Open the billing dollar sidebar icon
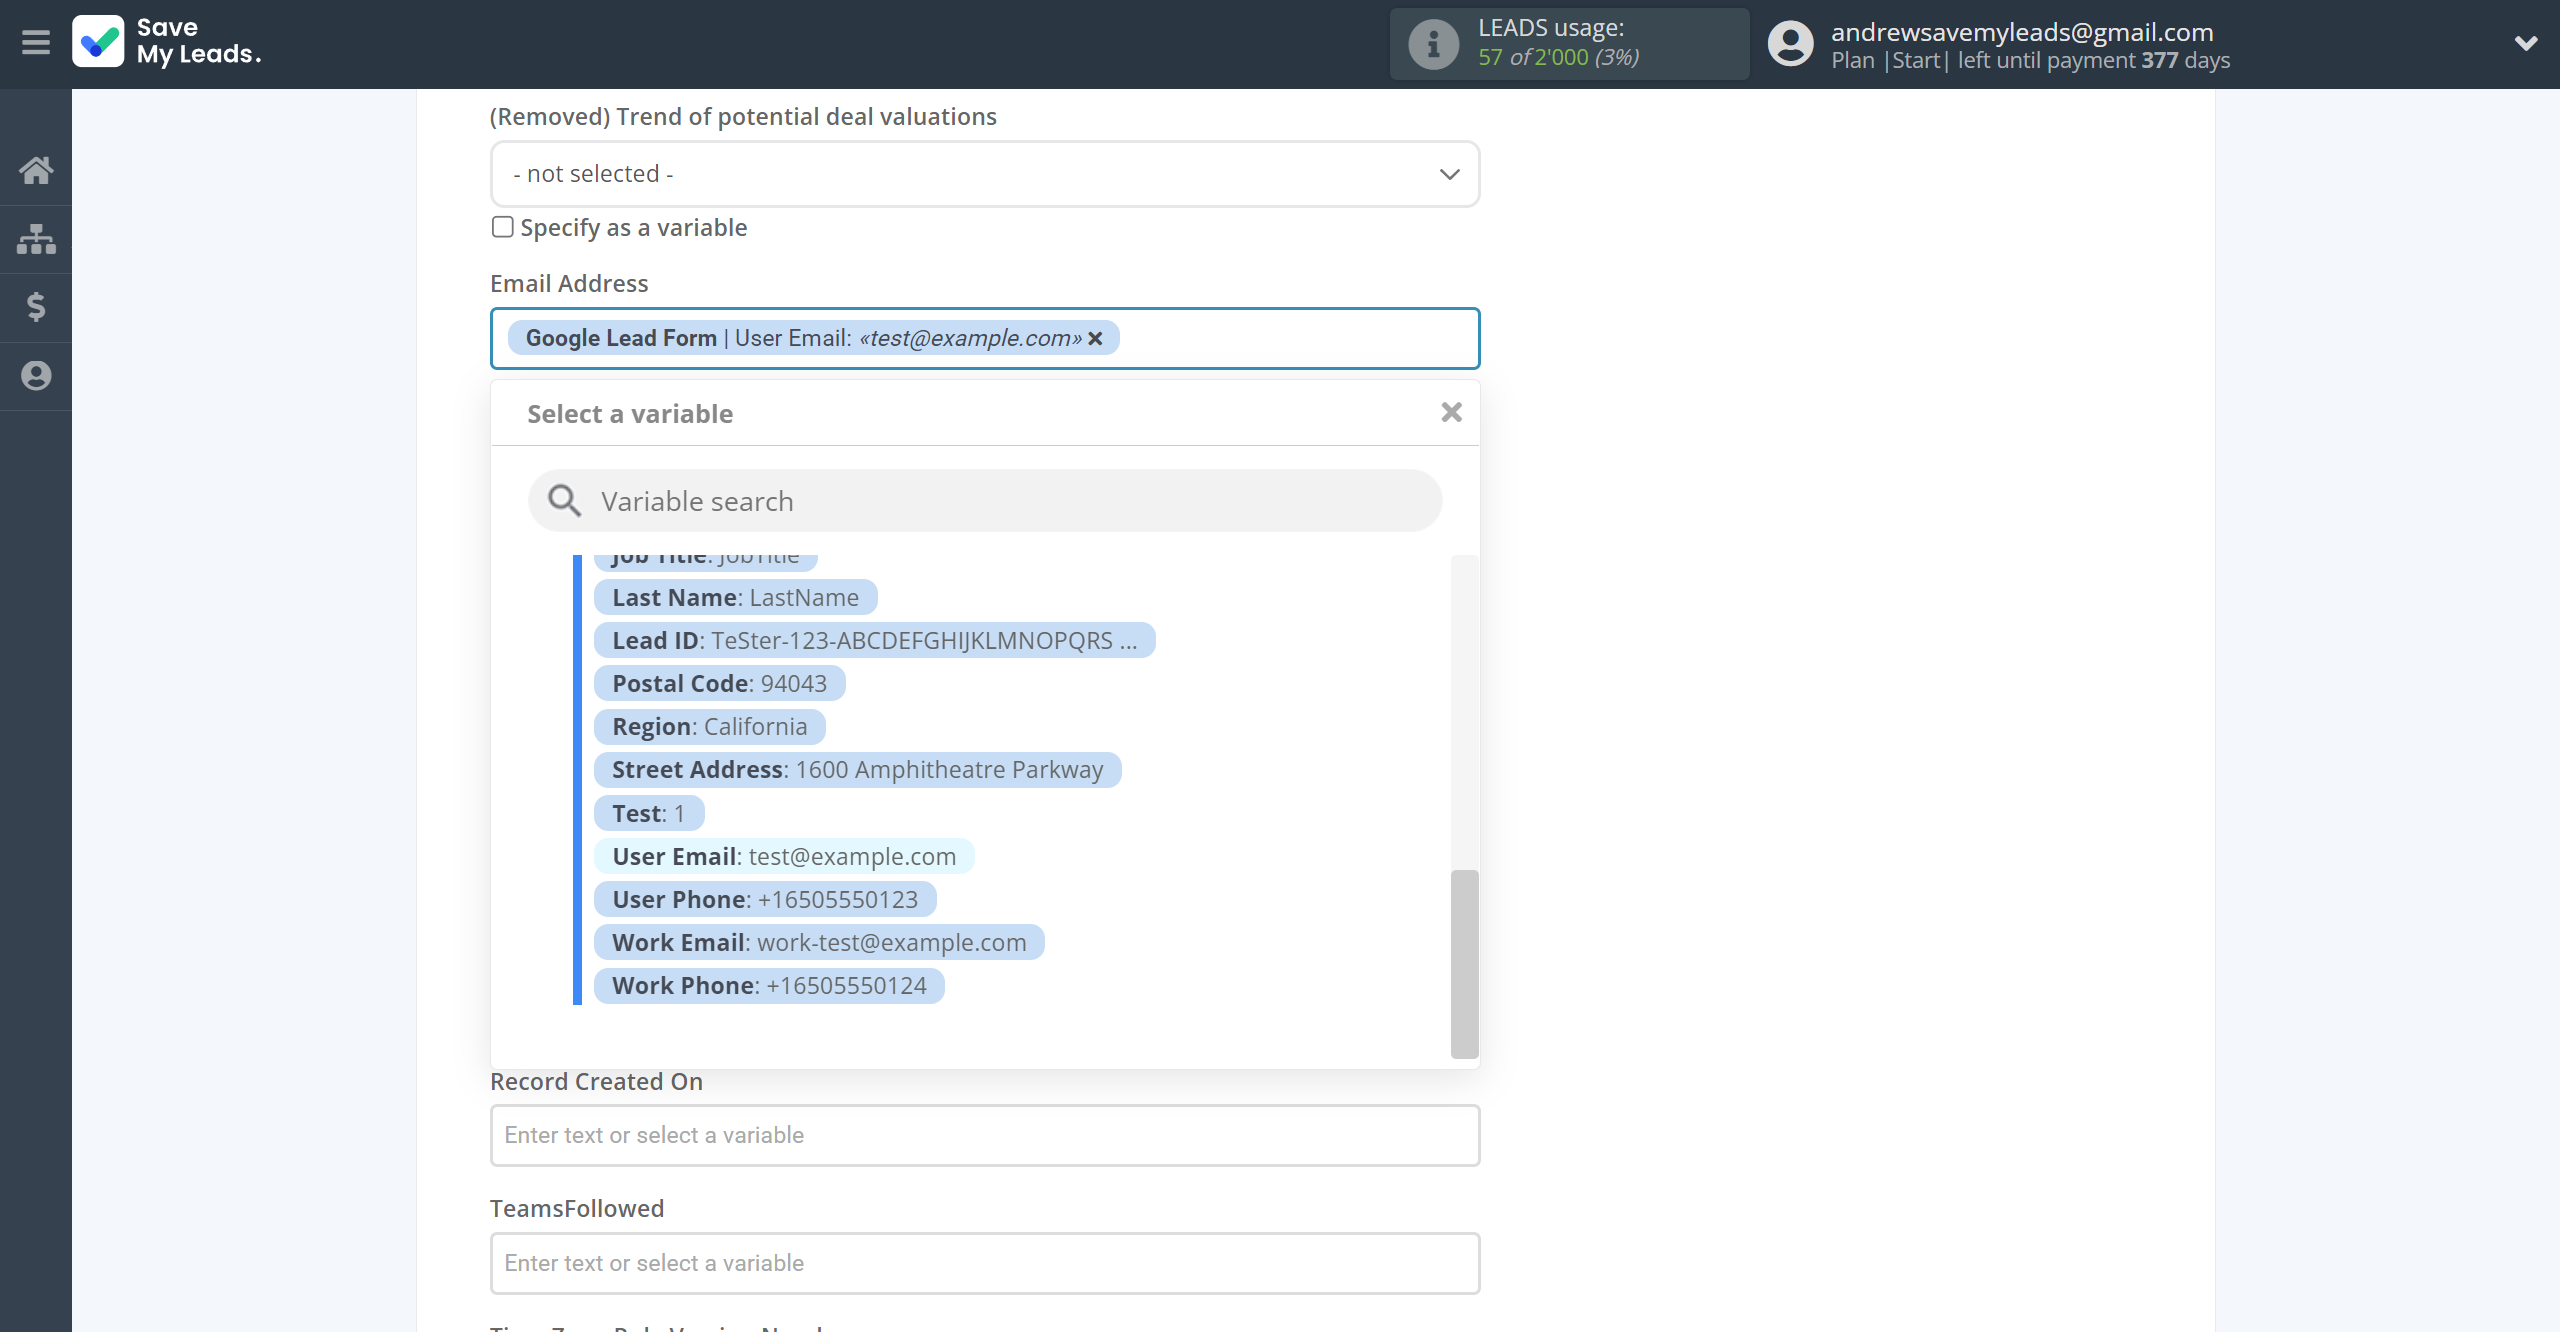The image size is (2560, 1332). 36,307
